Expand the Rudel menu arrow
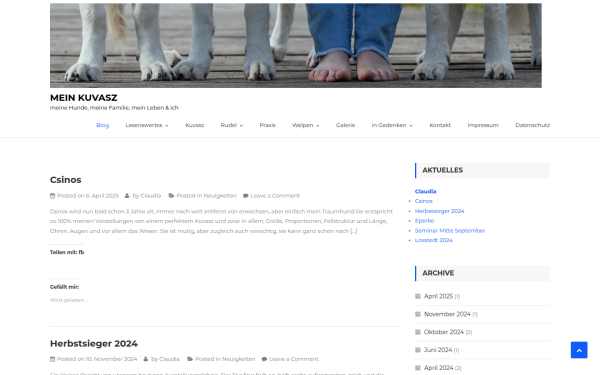Viewport: 600px width, 375px height. coord(241,126)
